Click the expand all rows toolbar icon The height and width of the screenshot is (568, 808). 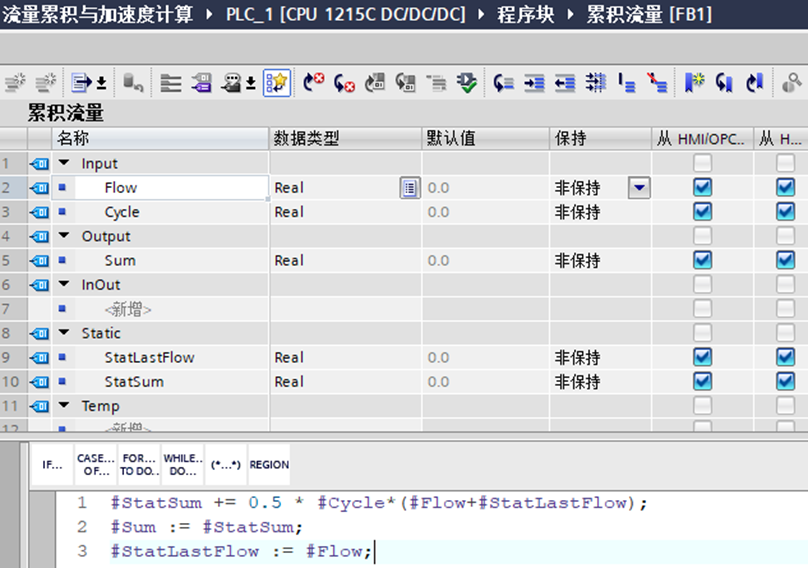pyautogui.click(x=171, y=82)
